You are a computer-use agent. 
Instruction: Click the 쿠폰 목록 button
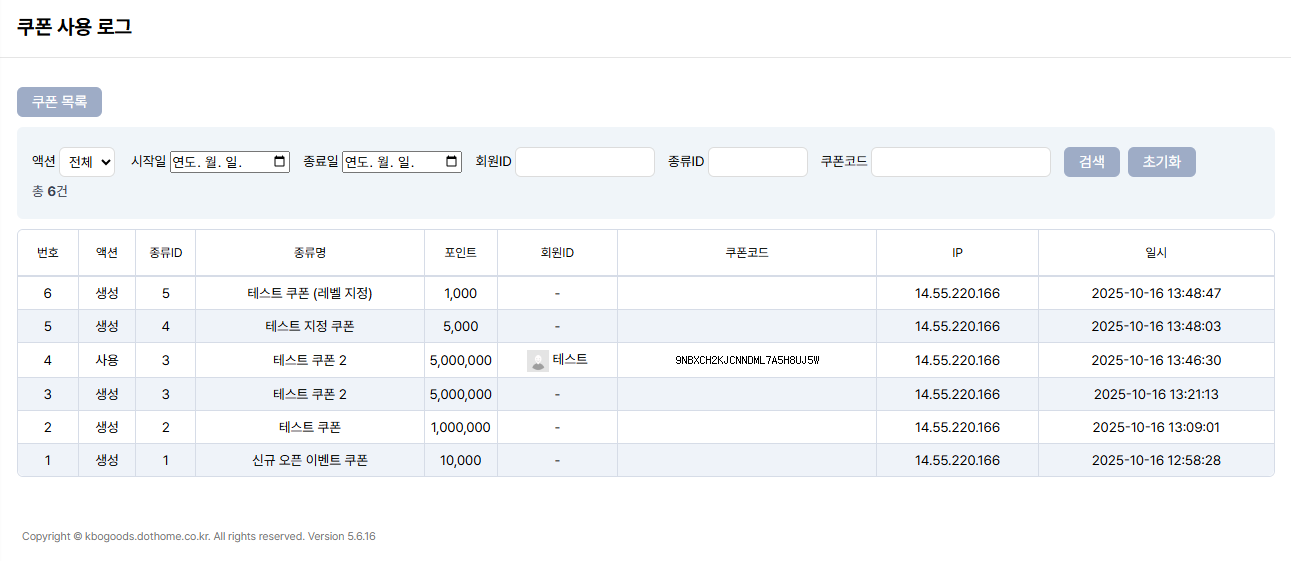coord(59,102)
